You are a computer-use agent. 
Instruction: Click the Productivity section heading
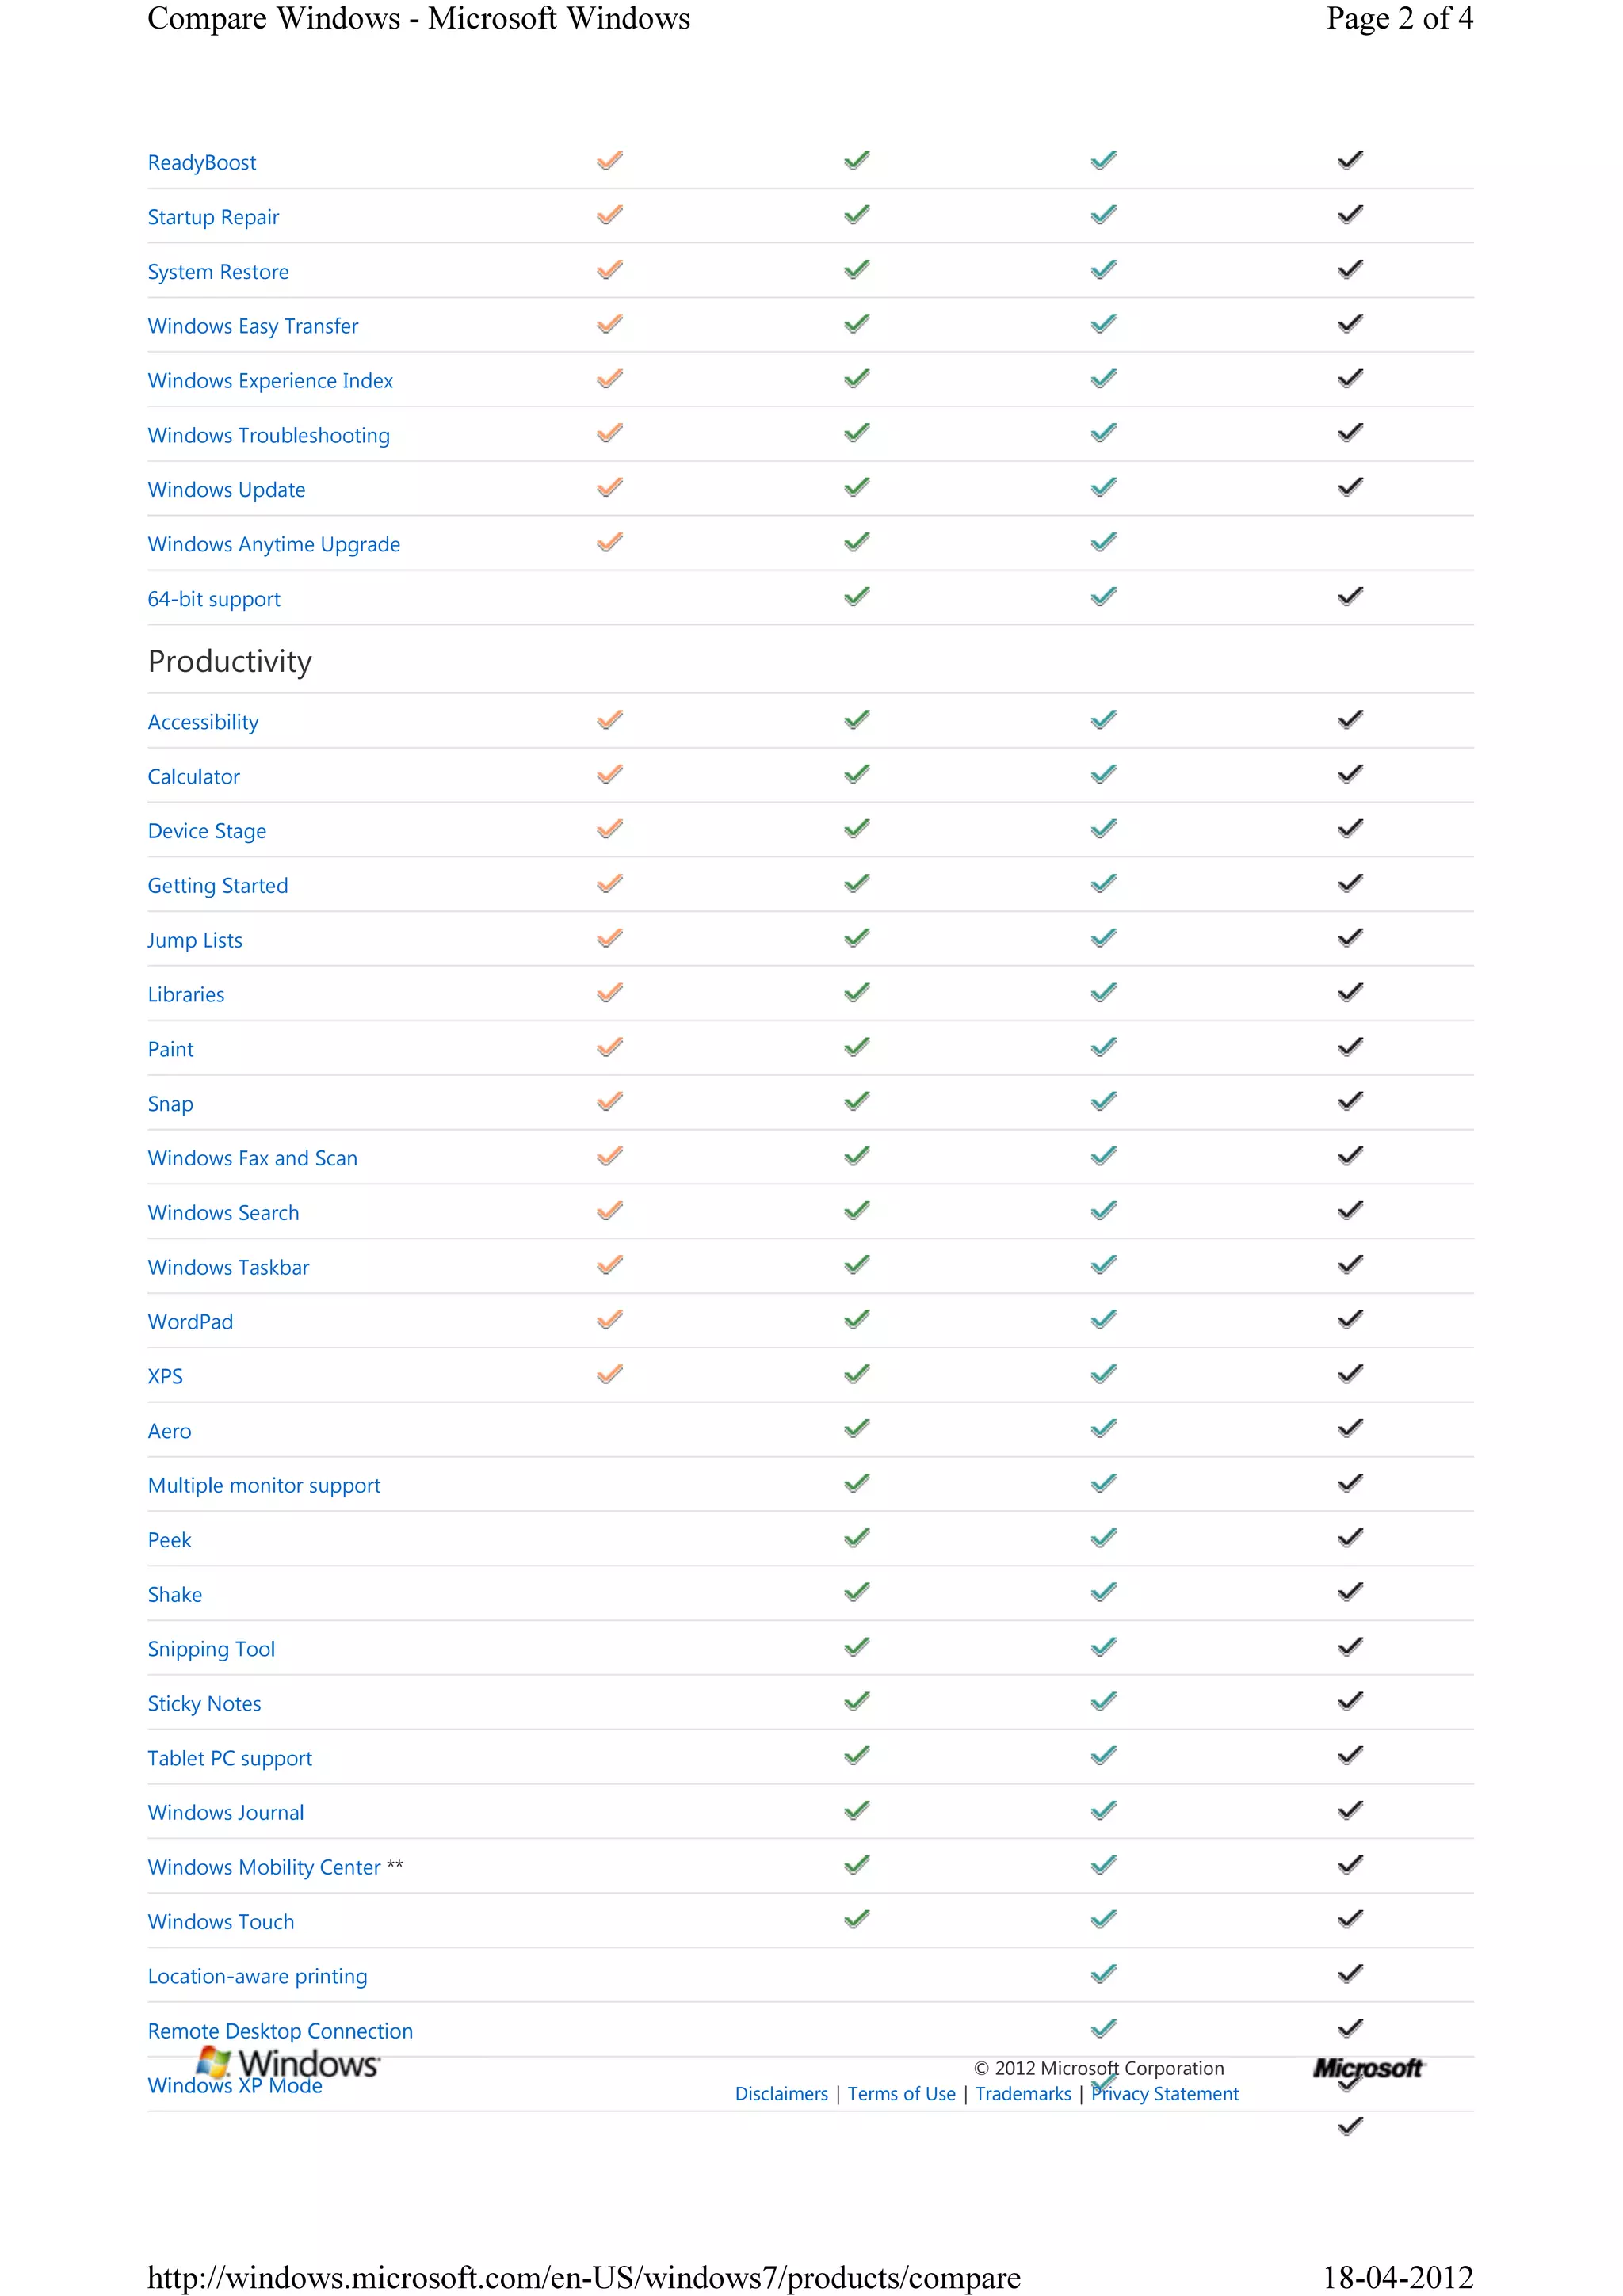(230, 661)
